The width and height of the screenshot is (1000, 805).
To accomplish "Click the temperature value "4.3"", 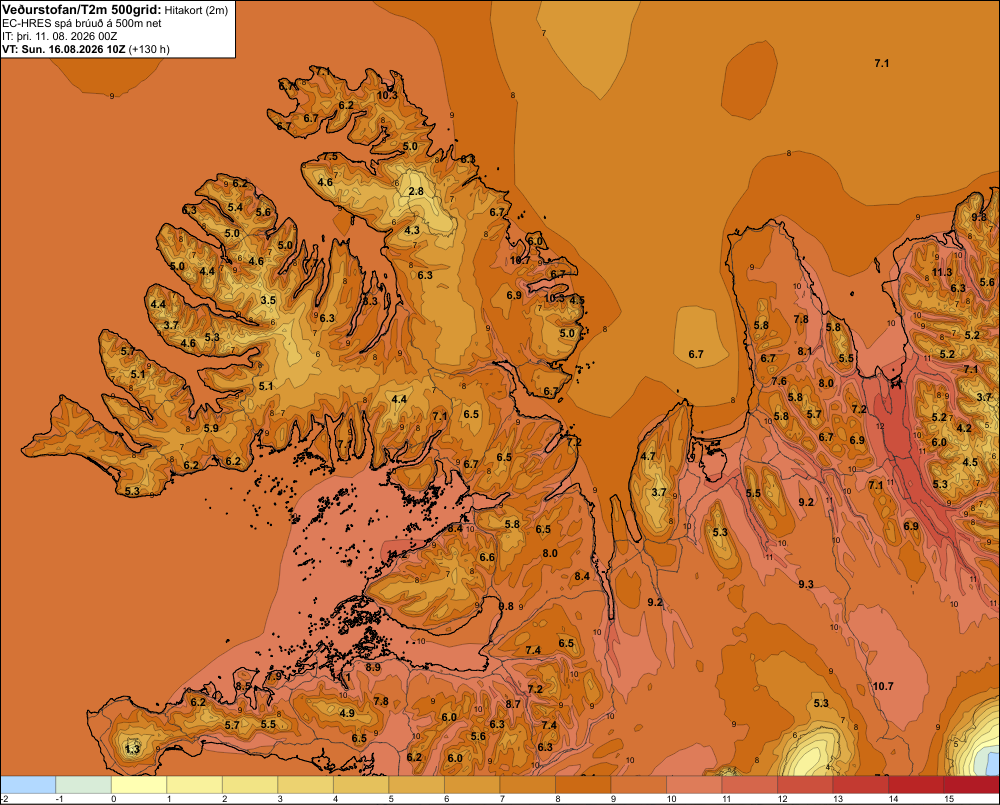I will [412, 230].
